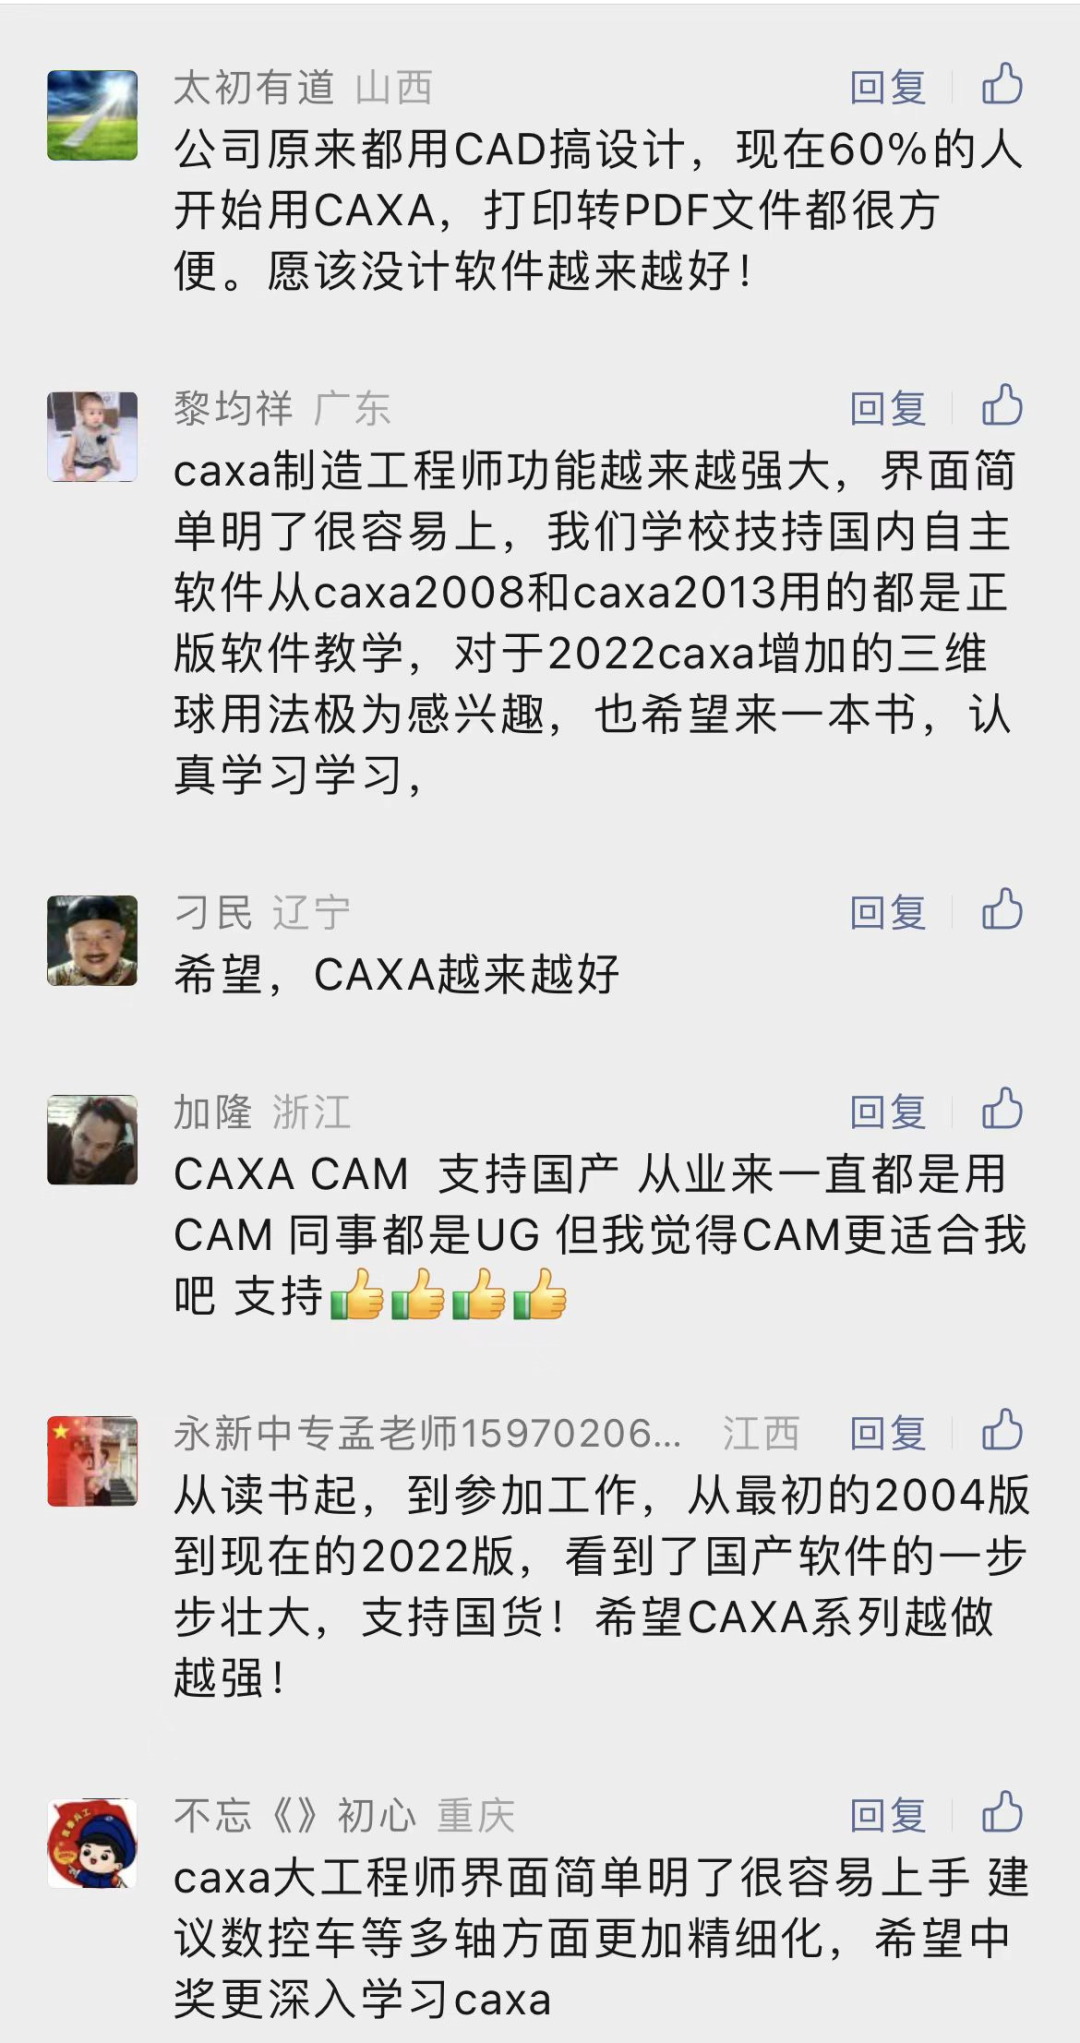Reply to 不忘《》初心's comment
This screenshot has width=1080, height=2043.
(x=888, y=1815)
